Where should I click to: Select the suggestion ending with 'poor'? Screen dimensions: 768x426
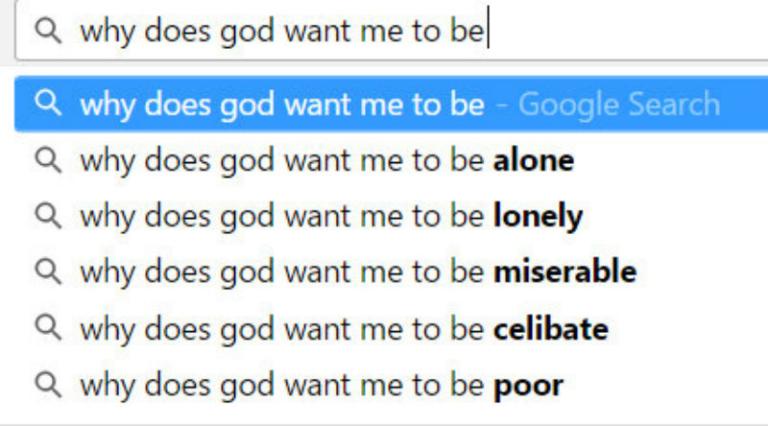391,385
